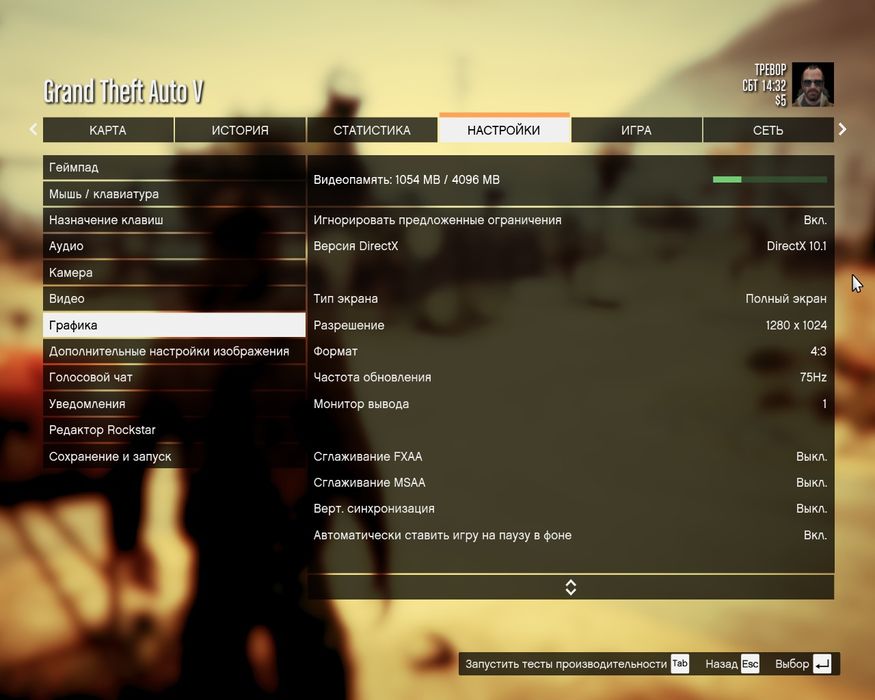Toggle the Сглаживание FXAA option
Image resolution: width=875 pixels, height=700 pixels.
click(x=570, y=456)
